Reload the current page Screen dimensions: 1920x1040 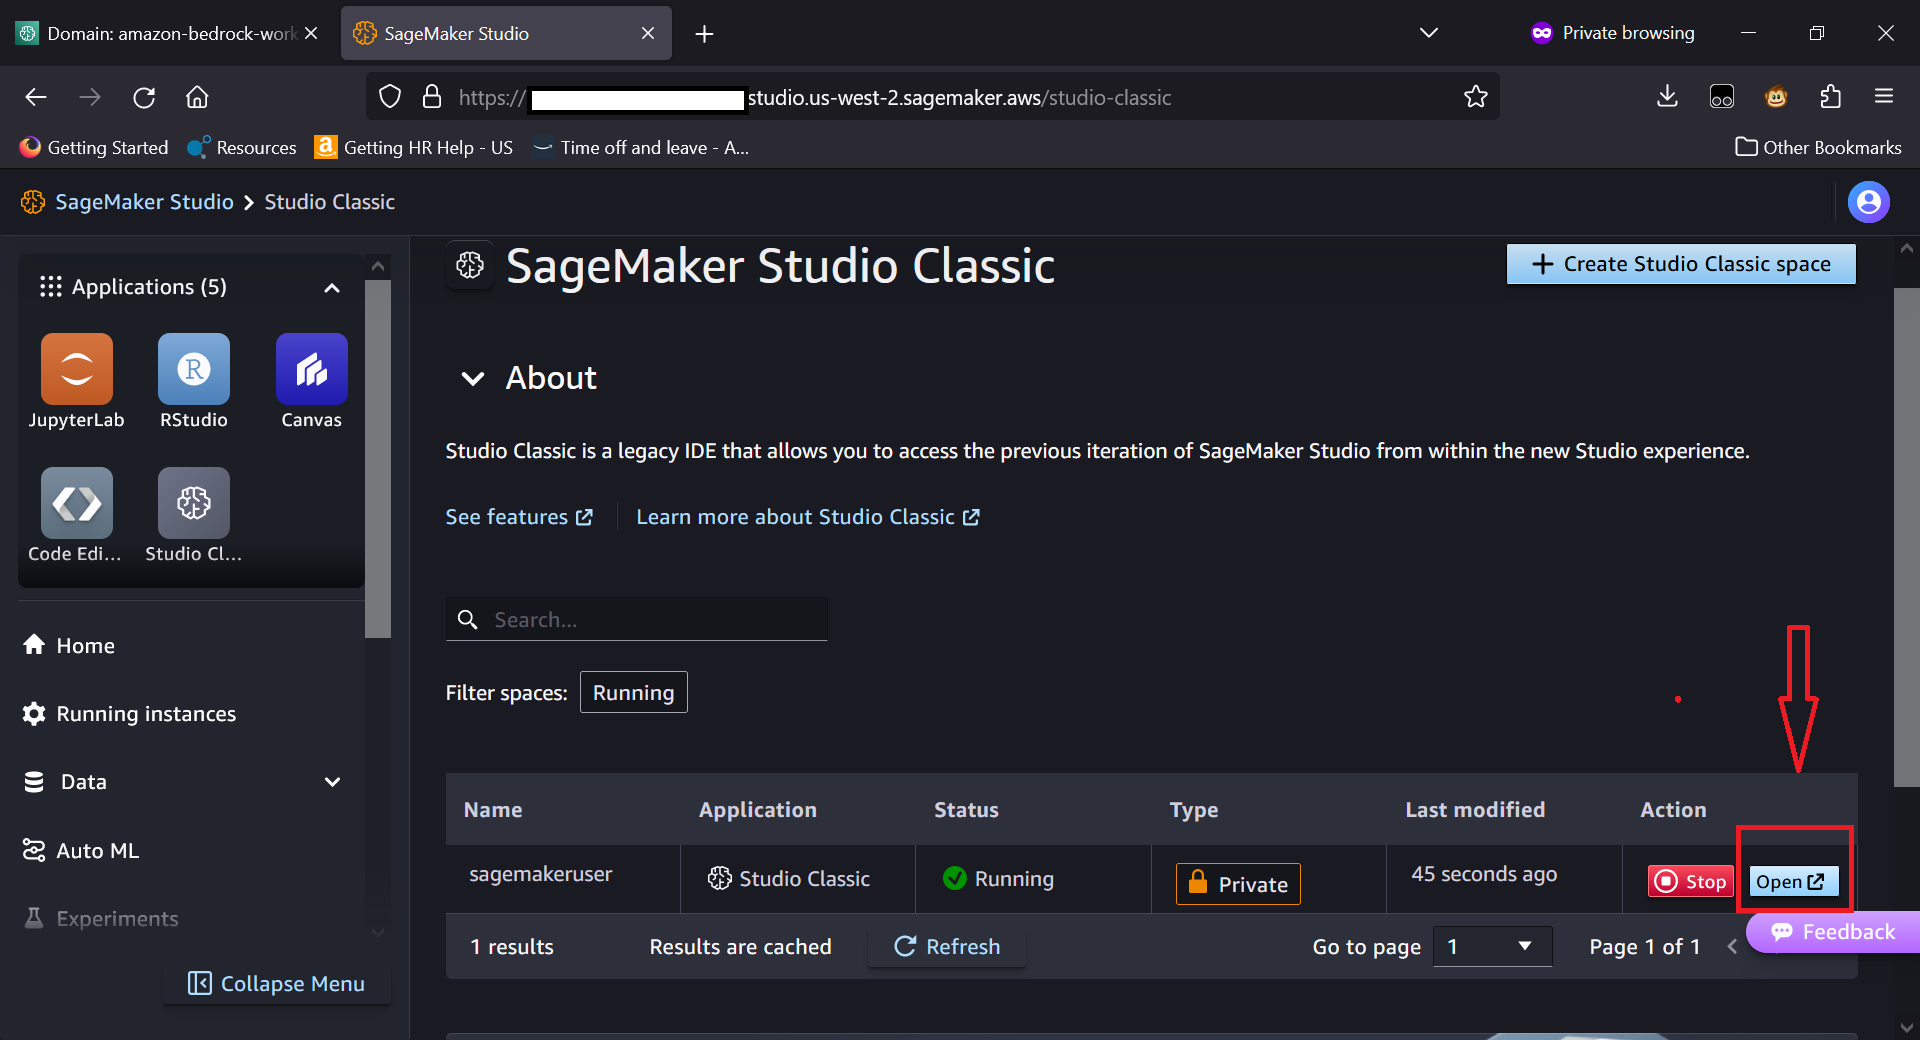tap(144, 97)
